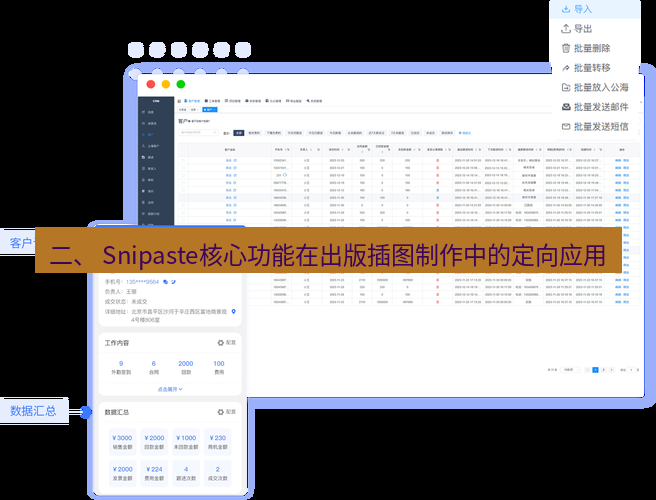Select 批量发送短信 menu entry

point(595,126)
